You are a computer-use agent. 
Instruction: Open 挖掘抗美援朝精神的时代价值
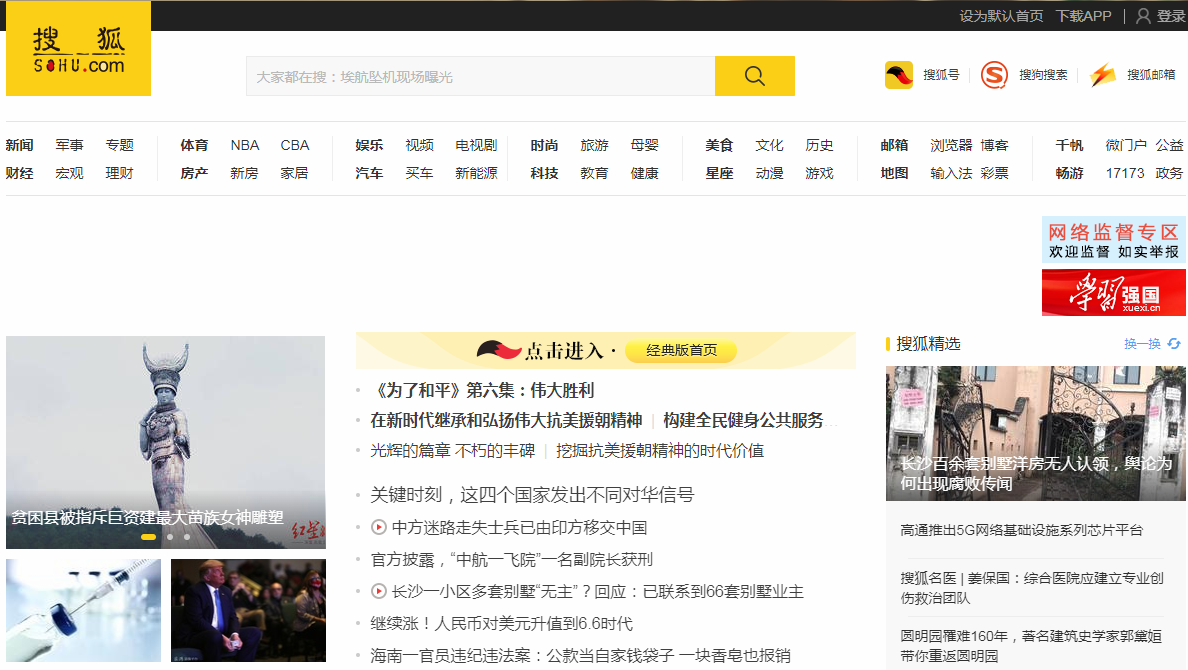click(660, 451)
